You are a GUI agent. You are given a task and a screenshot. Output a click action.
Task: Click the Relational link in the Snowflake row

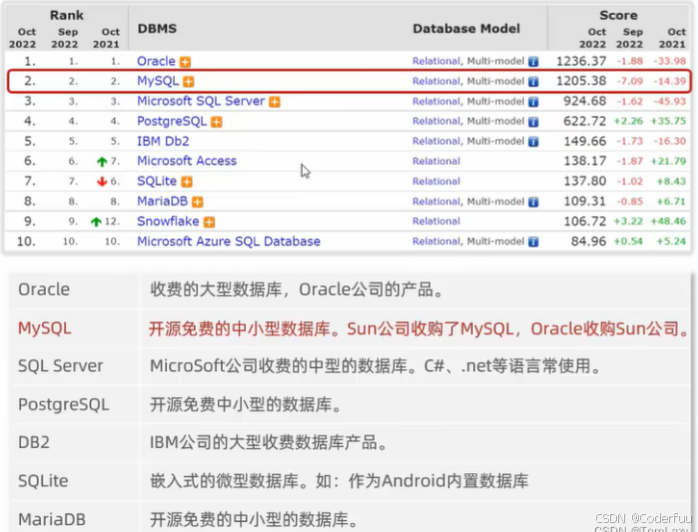[x=436, y=221]
